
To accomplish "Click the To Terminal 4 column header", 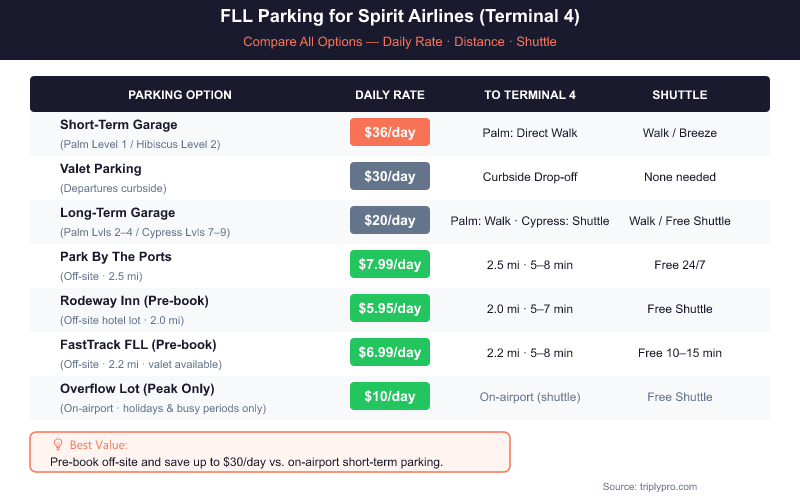I will pyautogui.click(x=530, y=95).
